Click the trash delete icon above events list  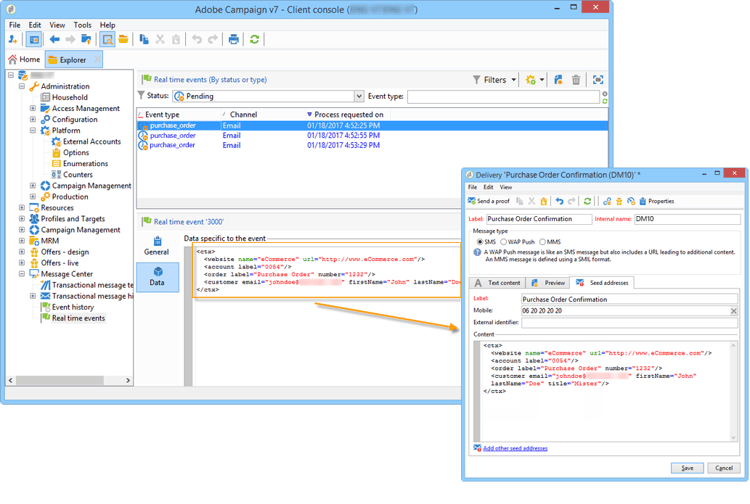click(576, 80)
